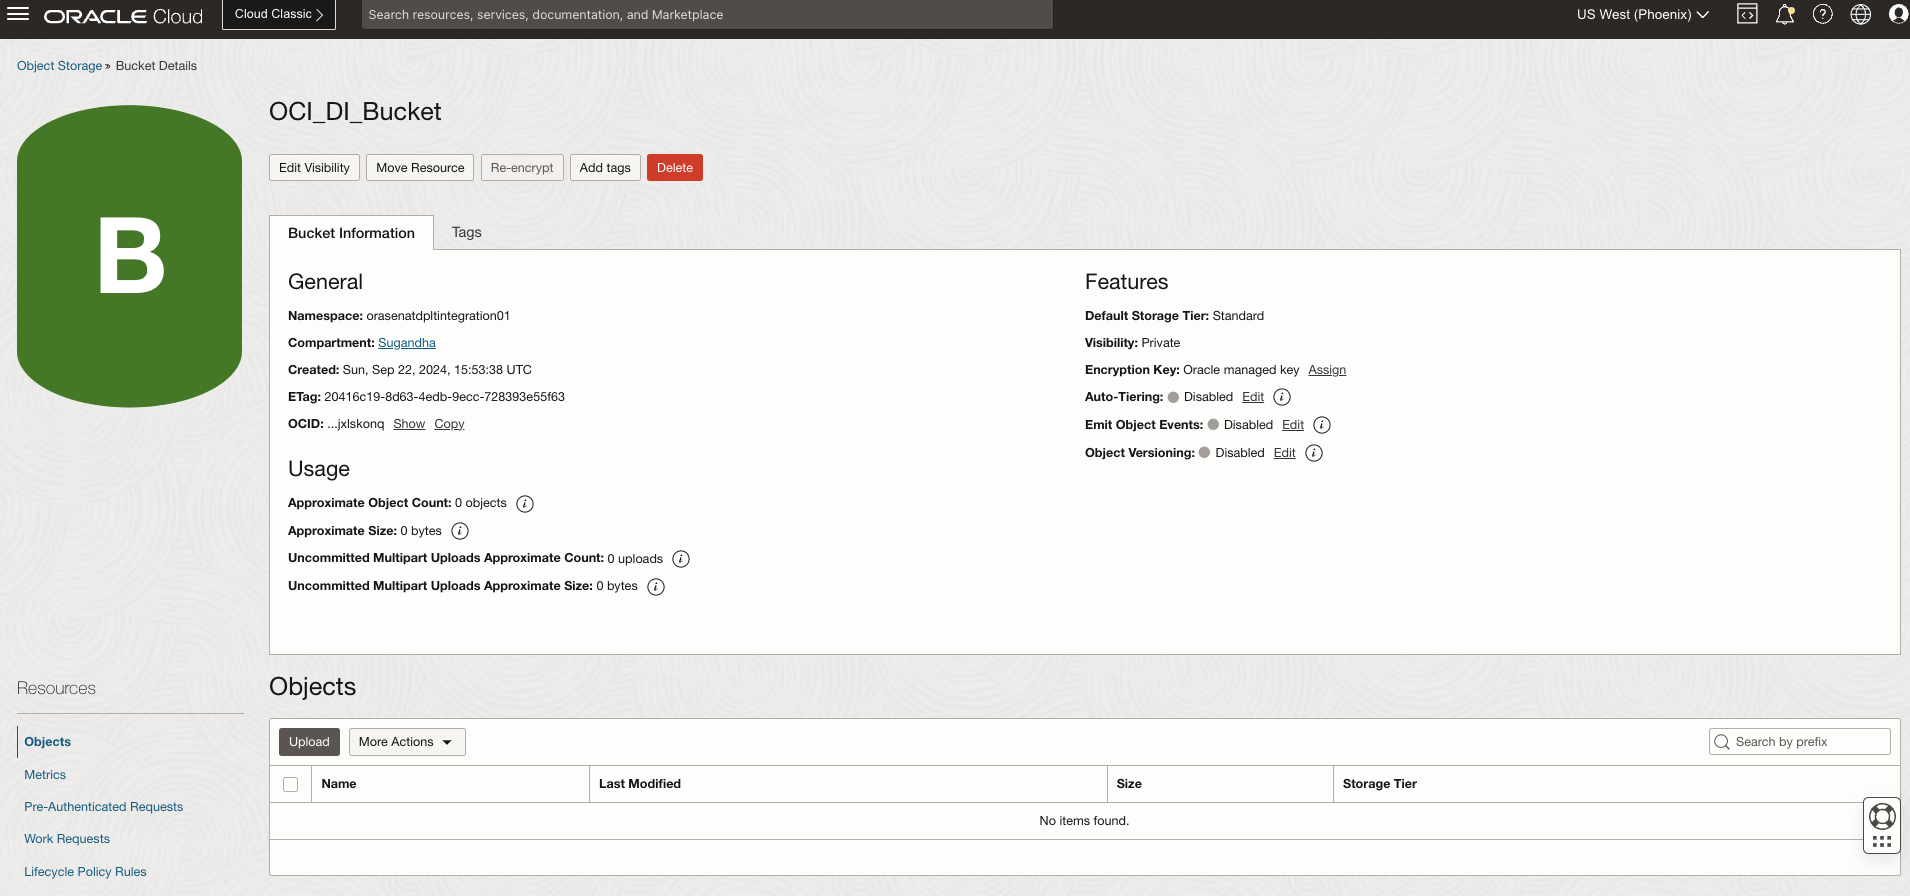Open the user profile avatar icon

pyautogui.click(x=1898, y=14)
